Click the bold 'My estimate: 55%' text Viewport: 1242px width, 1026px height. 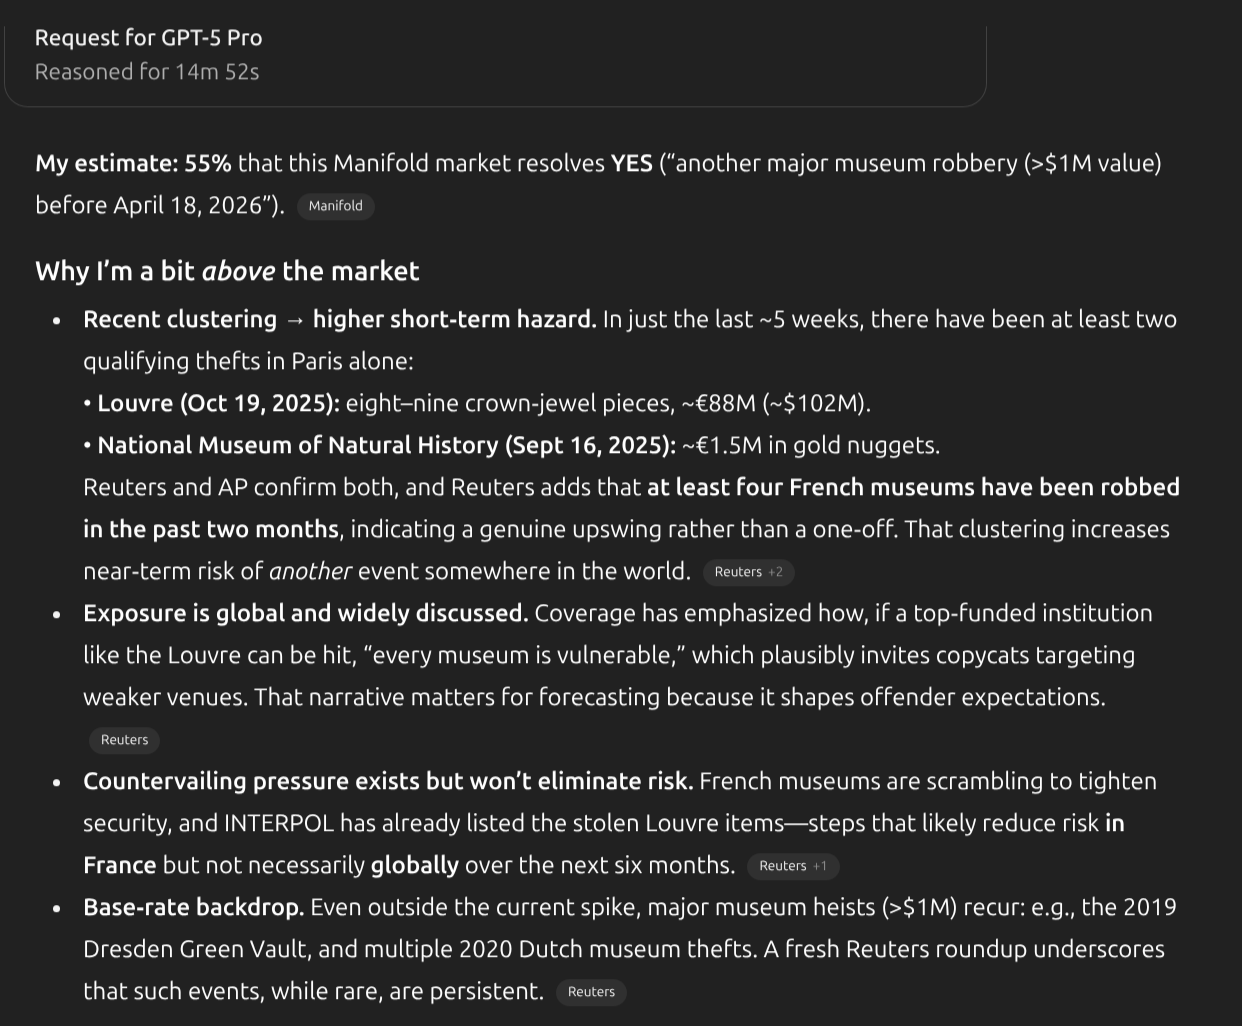(133, 163)
